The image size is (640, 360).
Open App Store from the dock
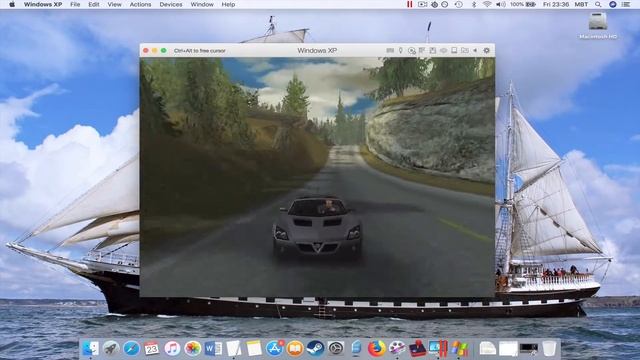click(x=275, y=348)
